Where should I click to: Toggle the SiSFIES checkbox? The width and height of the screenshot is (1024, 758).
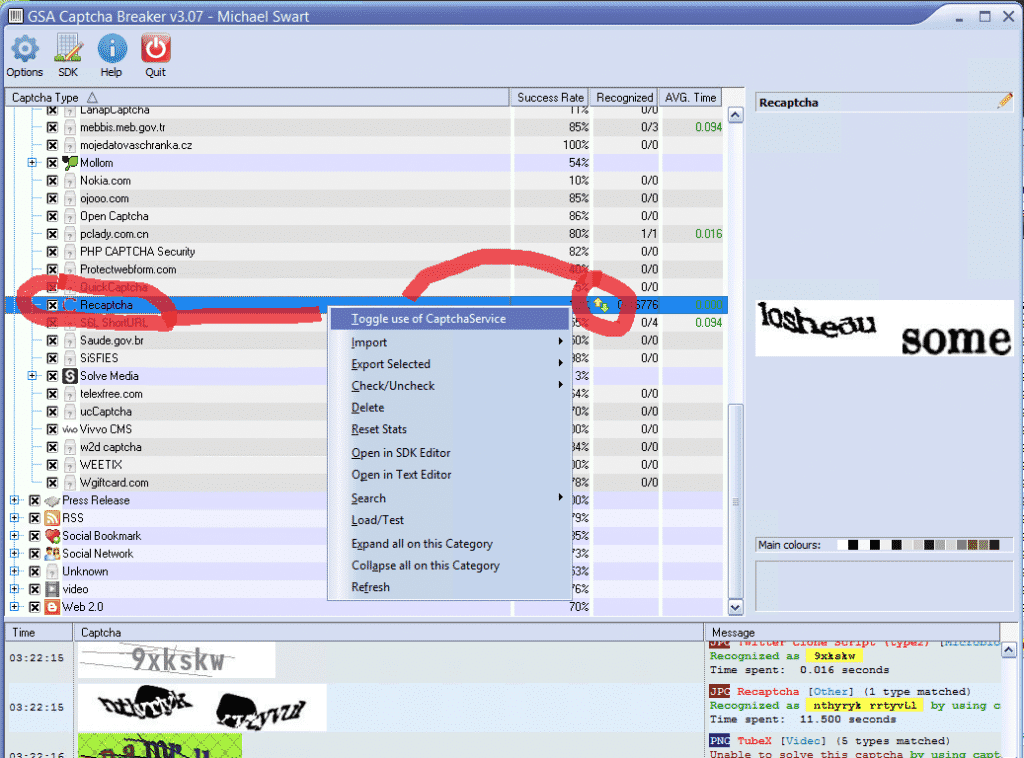(x=52, y=358)
